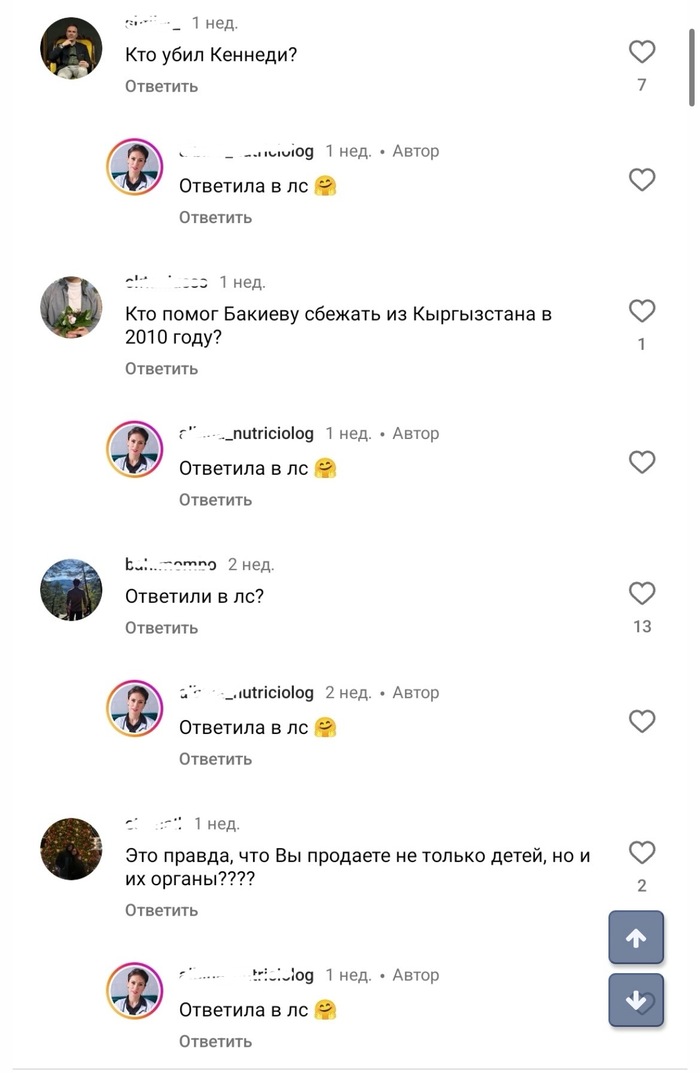Click the scroll-up arrow button
The width and height of the screenshot is (700, 1073).
point(636,938)
